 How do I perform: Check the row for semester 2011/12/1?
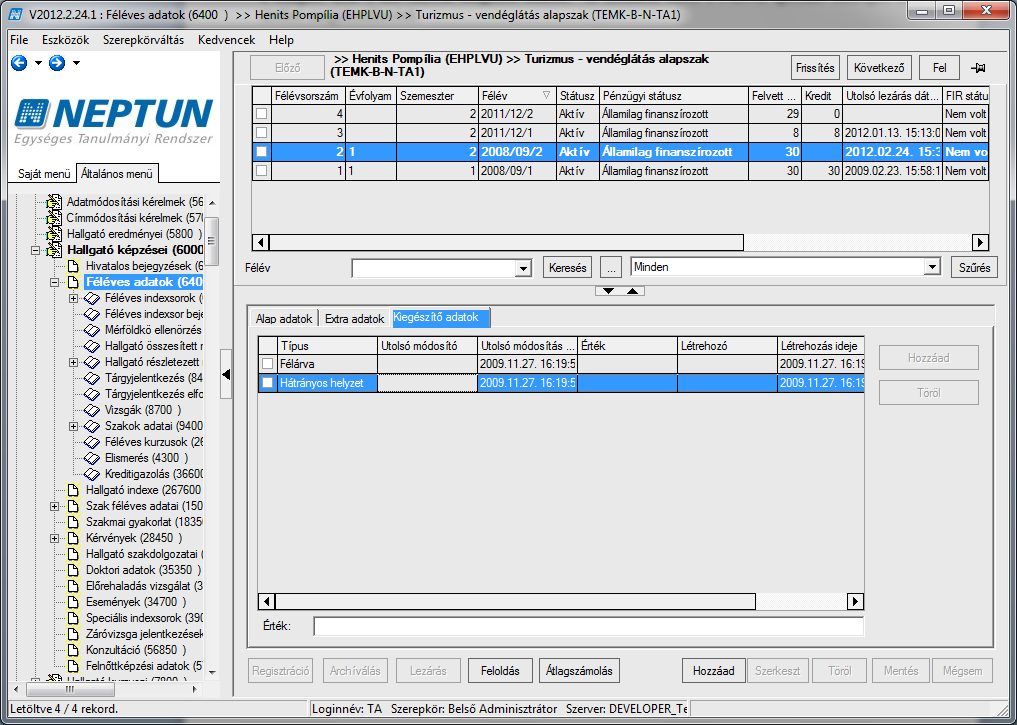(x=261, y=133)
